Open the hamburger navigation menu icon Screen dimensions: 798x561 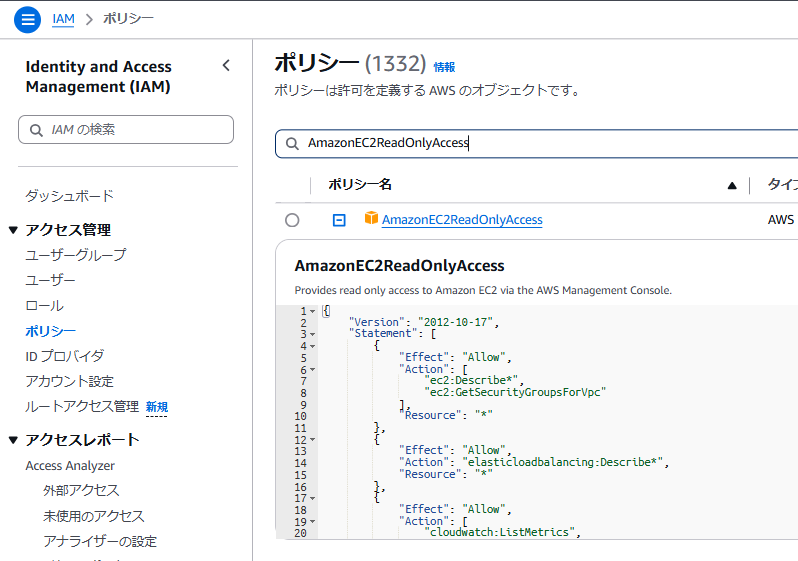coord(27,20)
